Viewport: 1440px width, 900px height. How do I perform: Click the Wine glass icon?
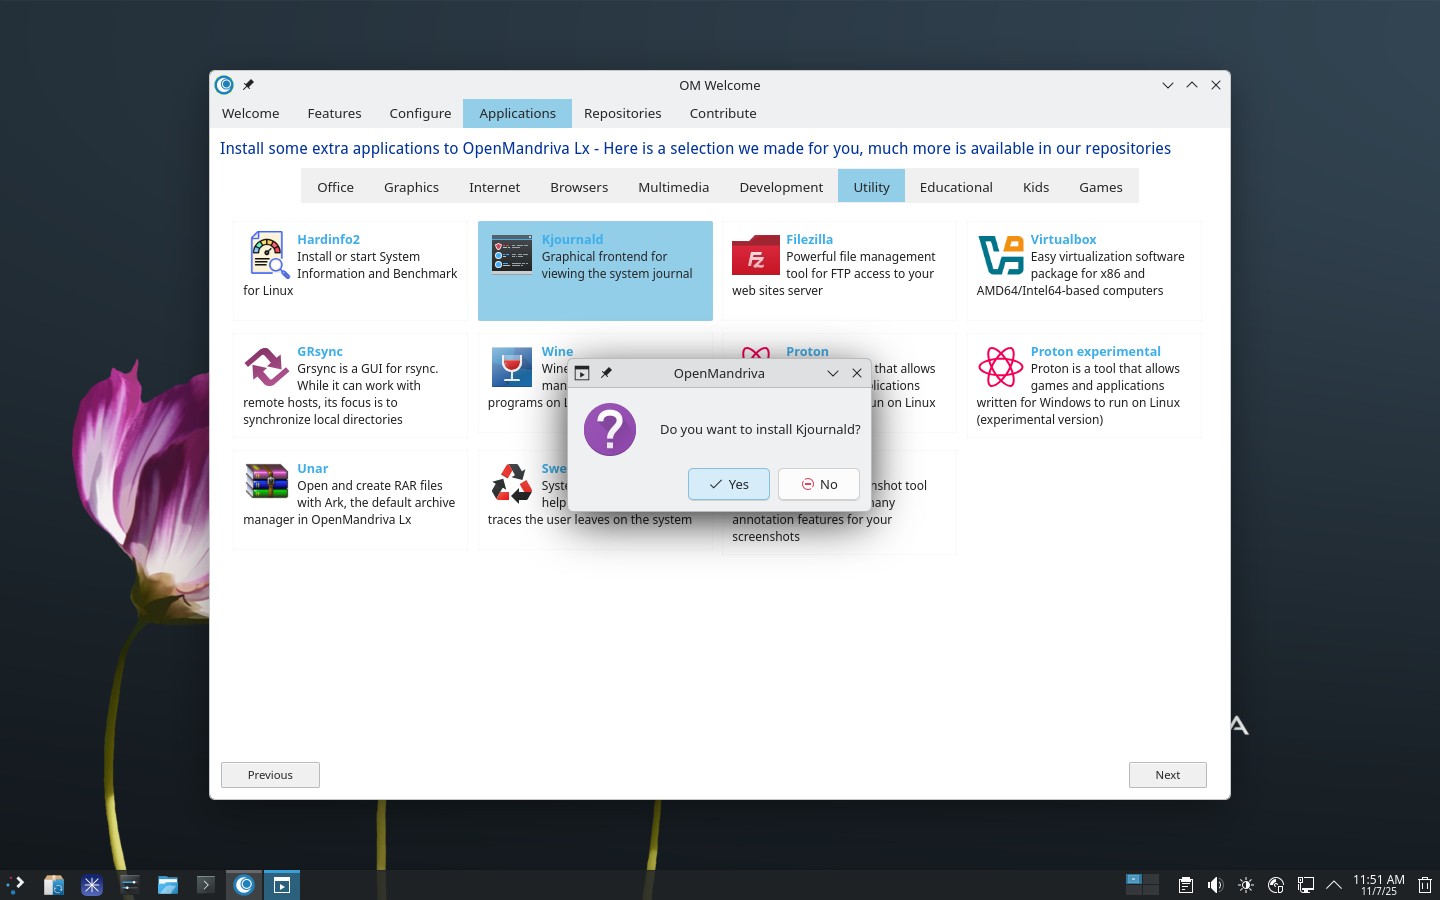[512, 367]
